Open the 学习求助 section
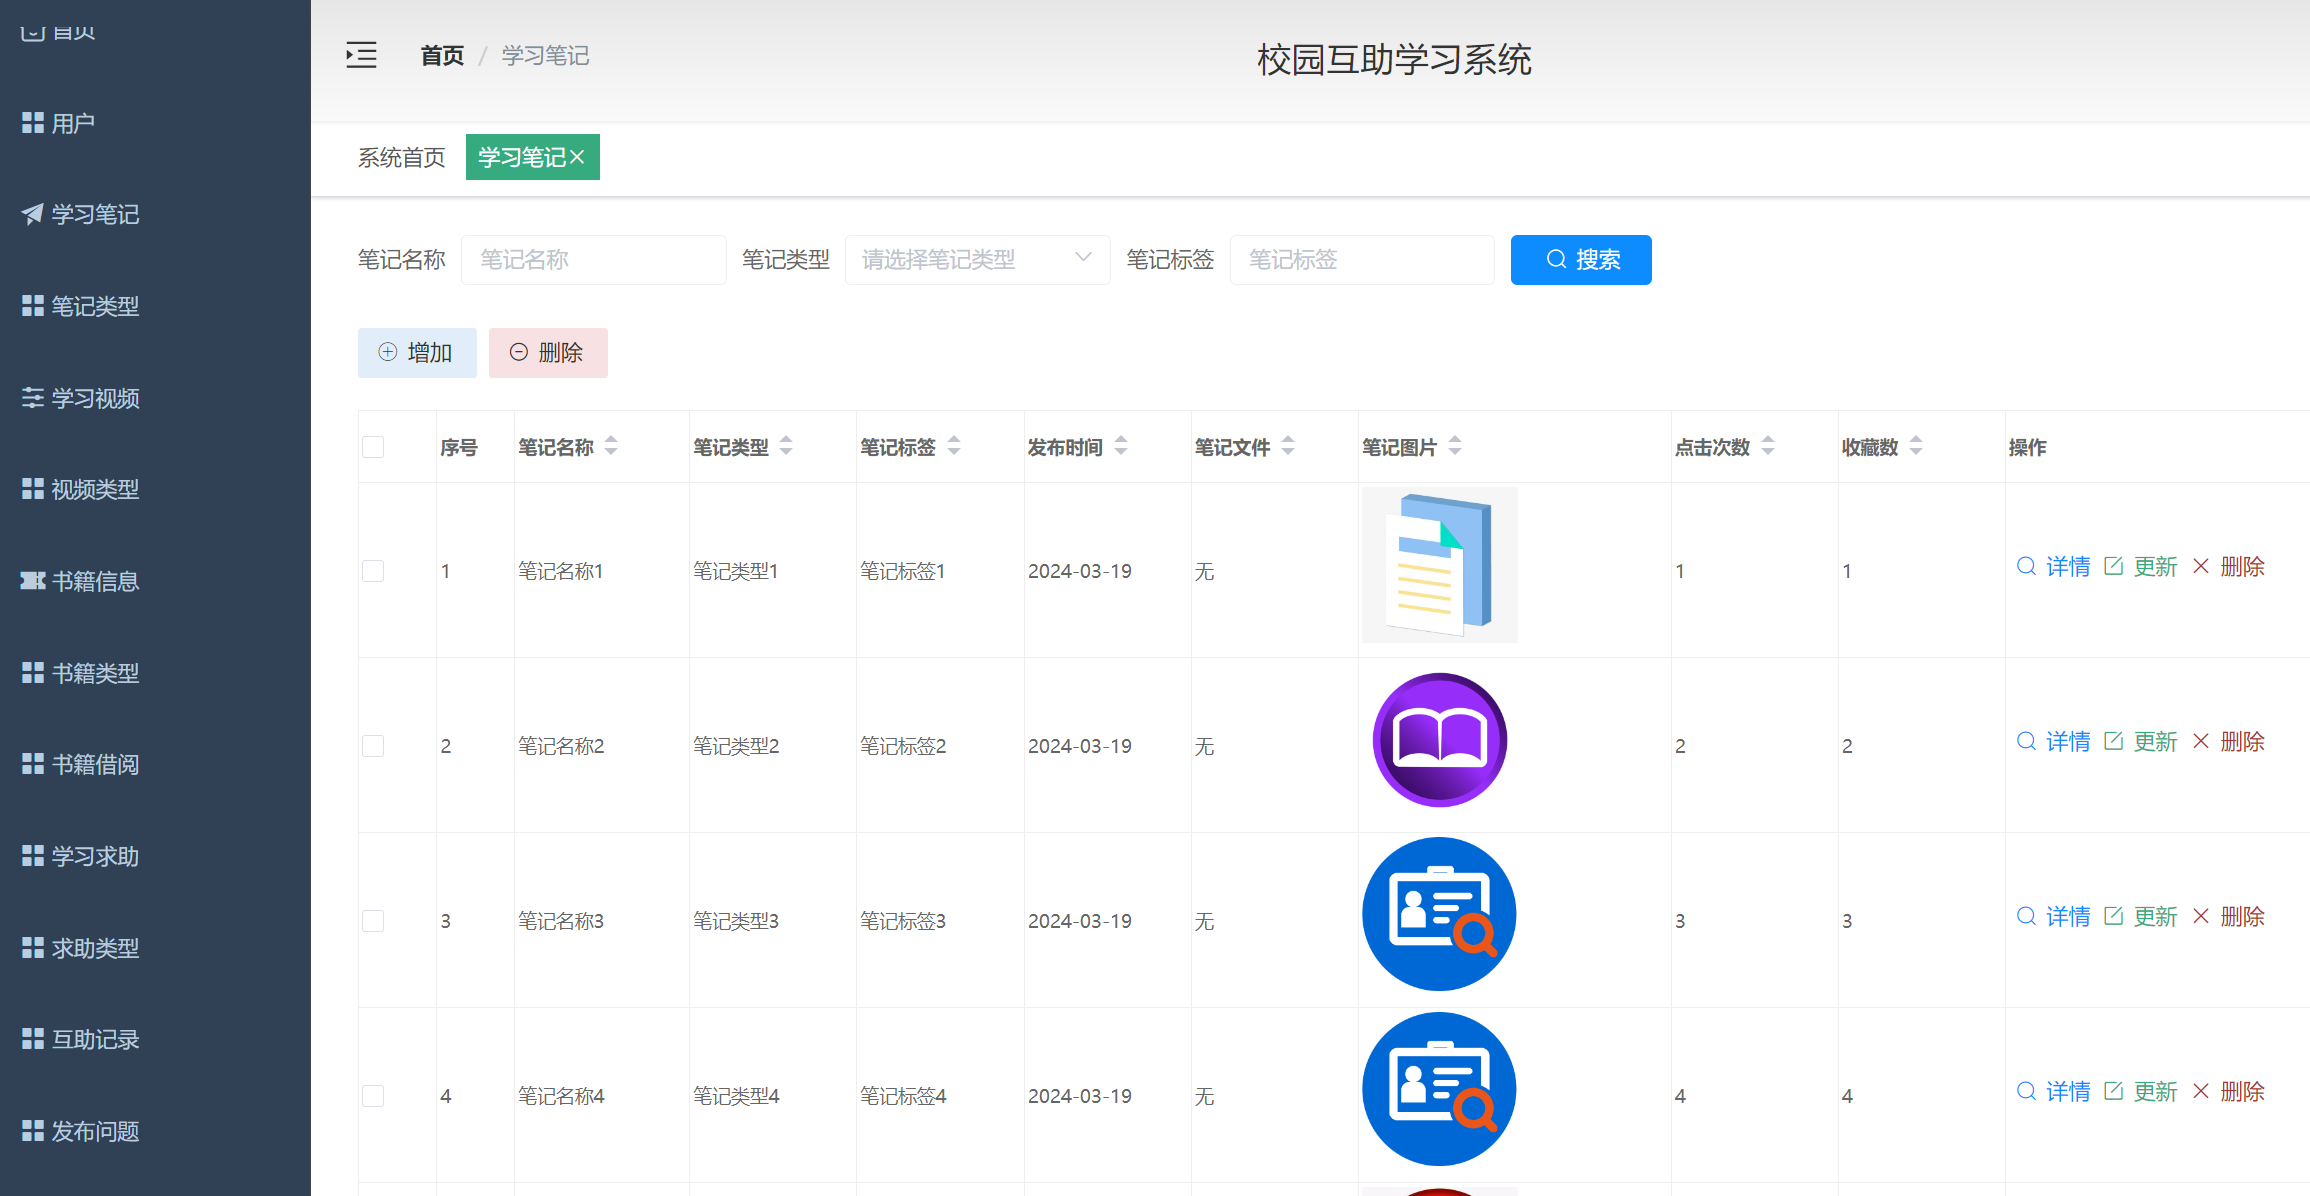Viewport: 2310px width, 1196px height. [94, 856]
